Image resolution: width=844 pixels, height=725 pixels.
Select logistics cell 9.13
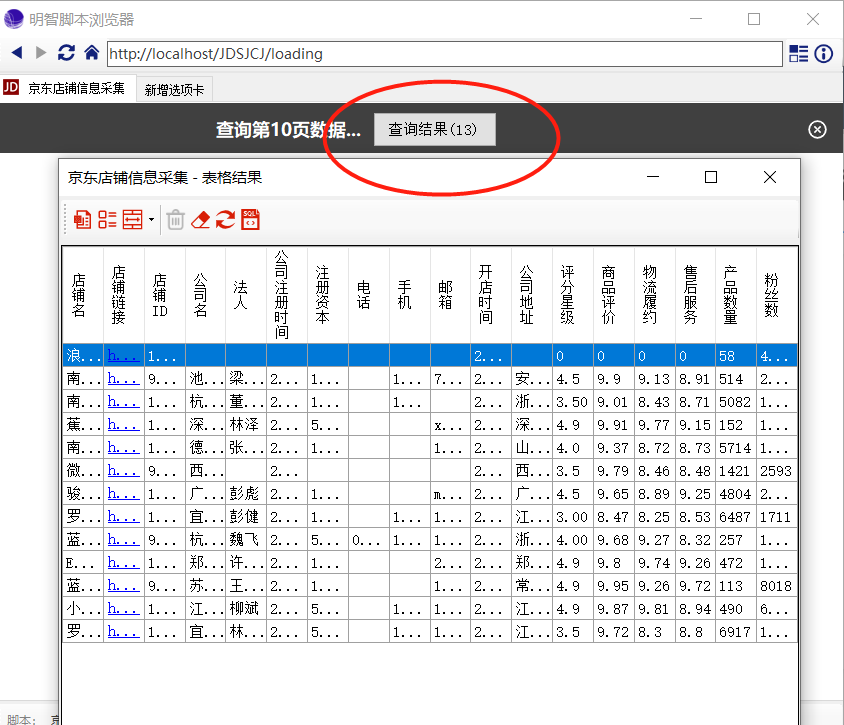point(655,379)
